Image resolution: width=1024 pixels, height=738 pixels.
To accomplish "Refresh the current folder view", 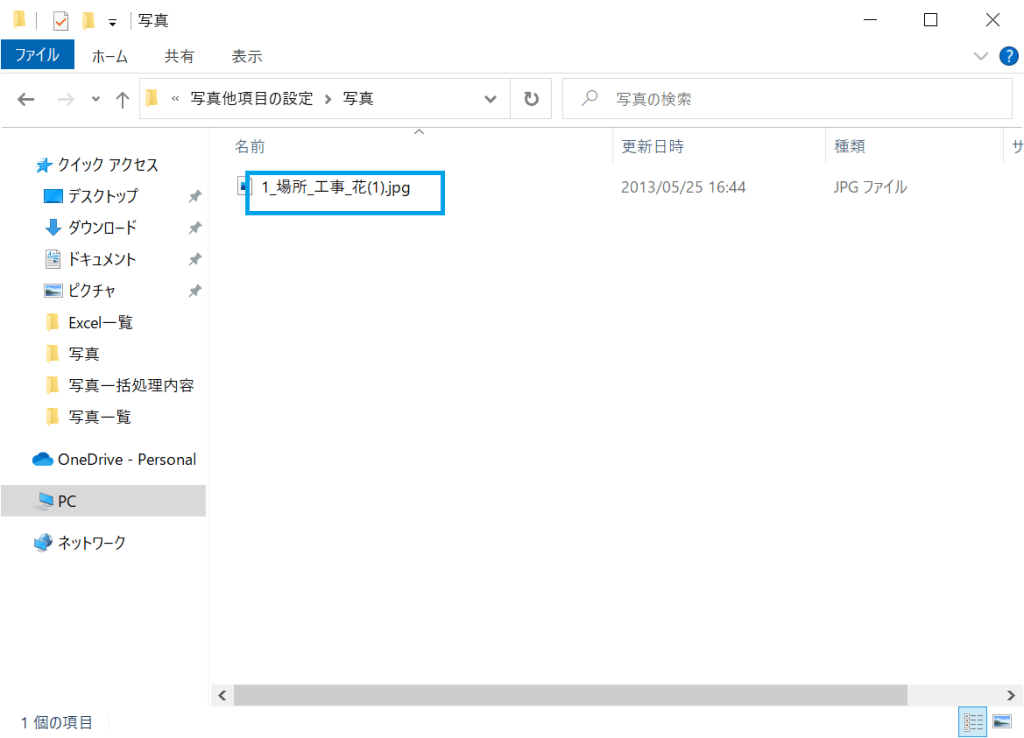I will [531, 99].
